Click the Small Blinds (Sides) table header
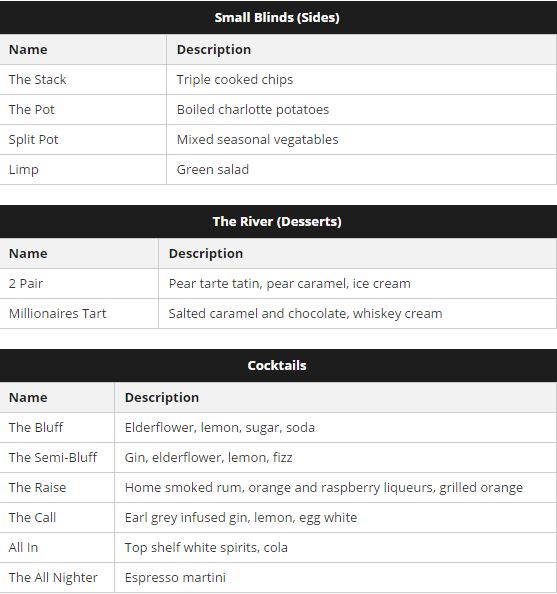 (x=278, y=17)
